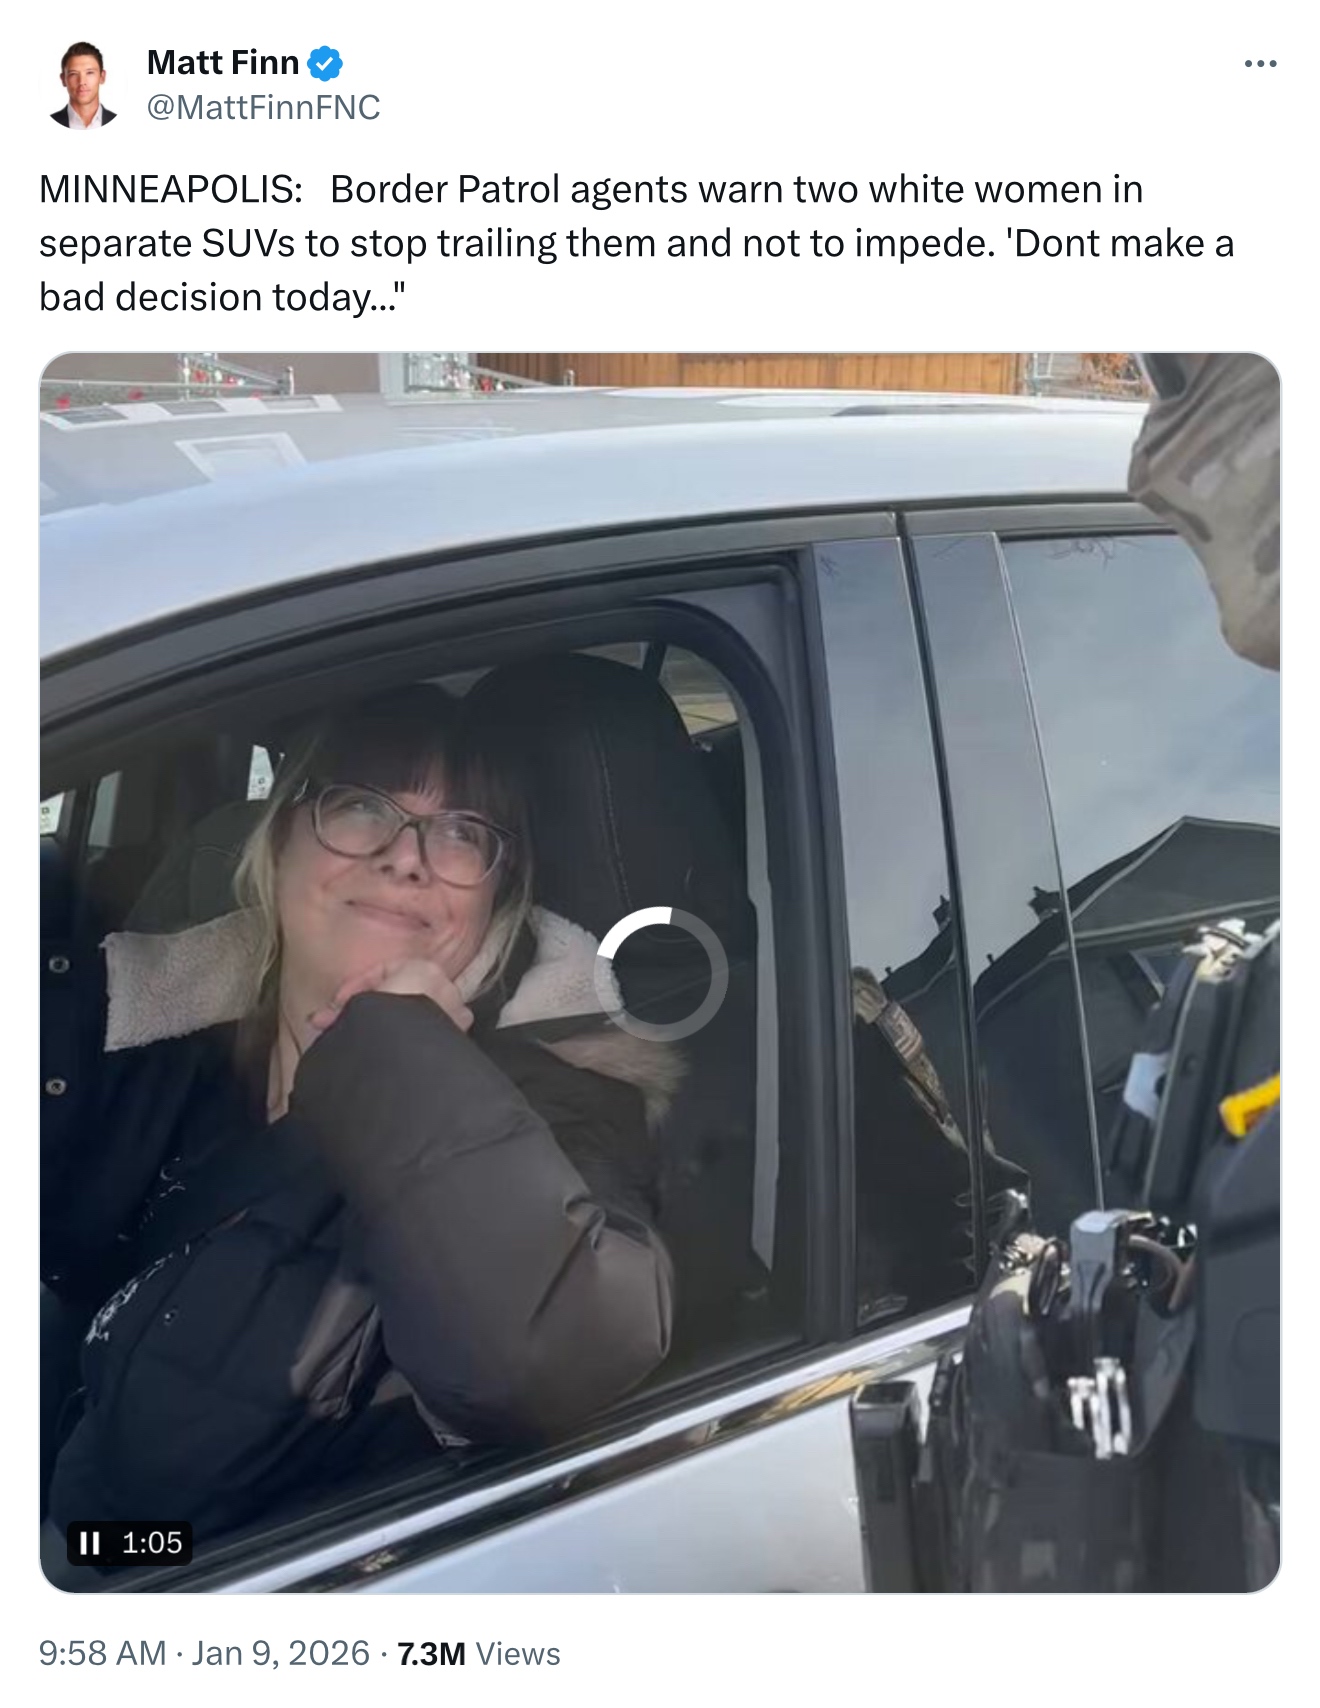Open the 7.3M view count
Screen dimensions: 1320x1708
[x=431, y=1654]
